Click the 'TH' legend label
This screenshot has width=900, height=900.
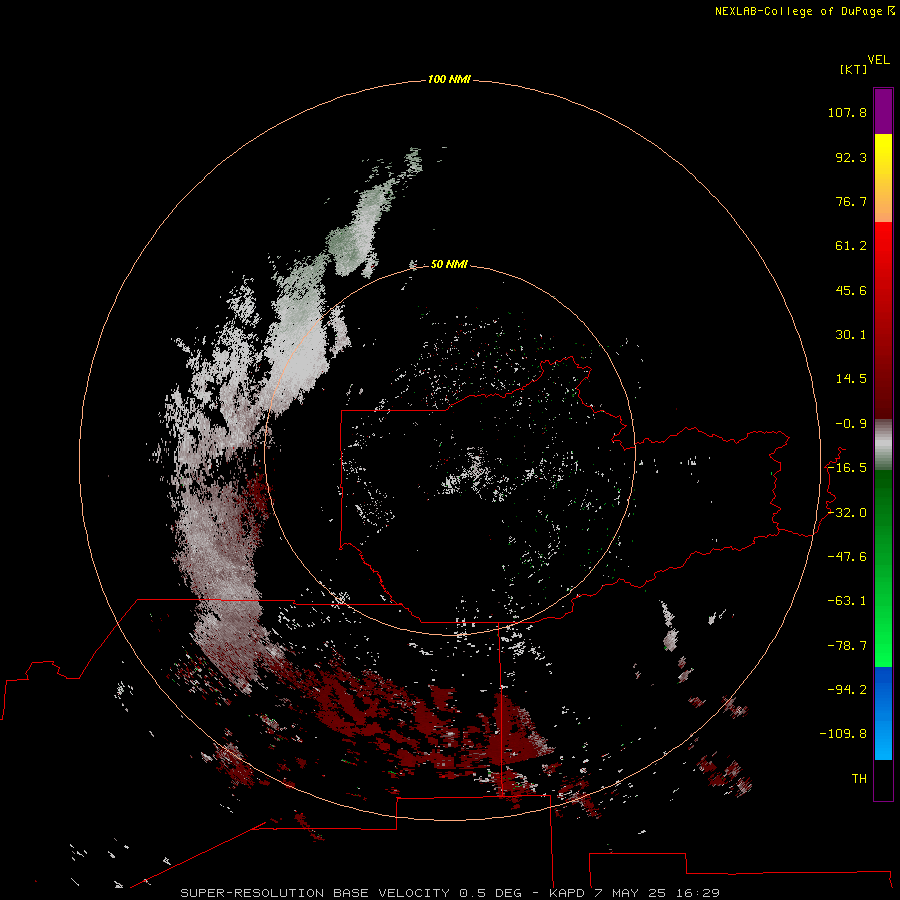click(859, 779)
